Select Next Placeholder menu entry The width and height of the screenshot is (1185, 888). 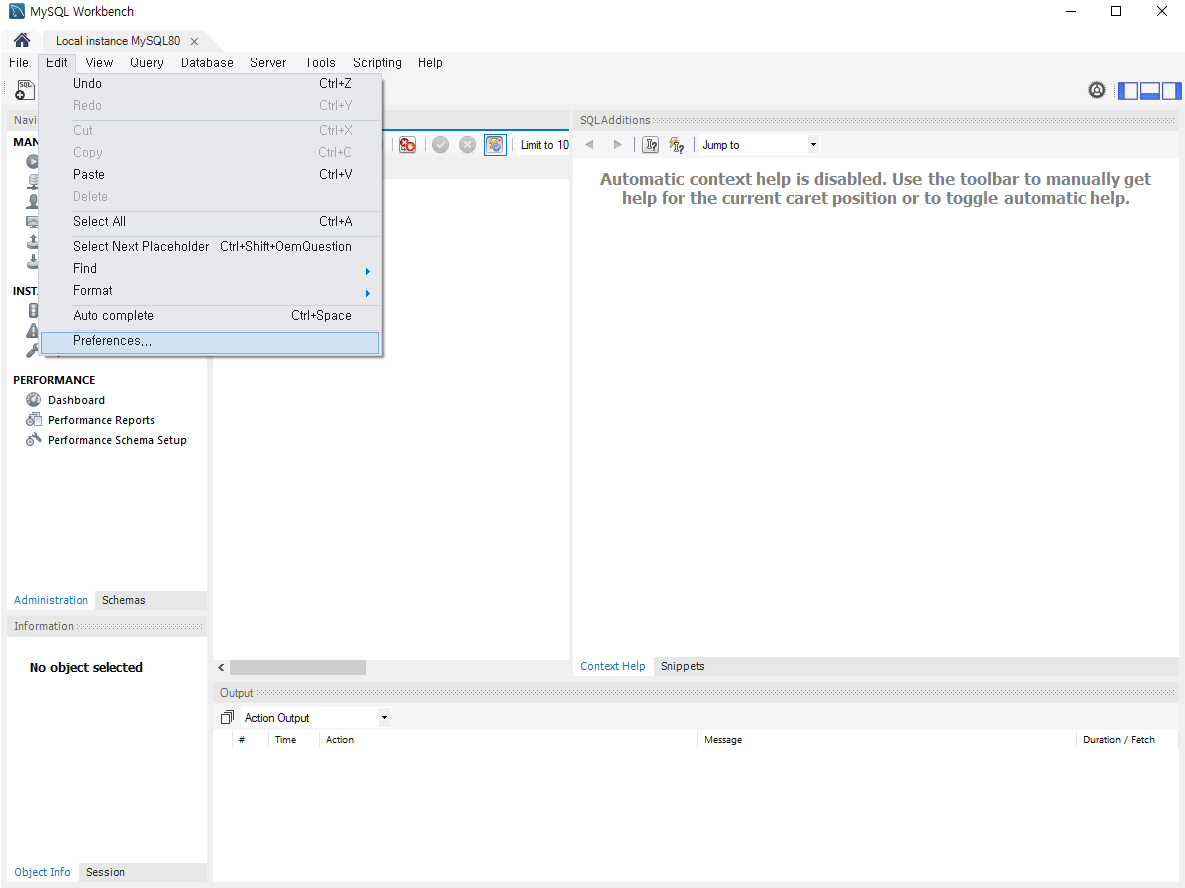(x=210, y=246)
